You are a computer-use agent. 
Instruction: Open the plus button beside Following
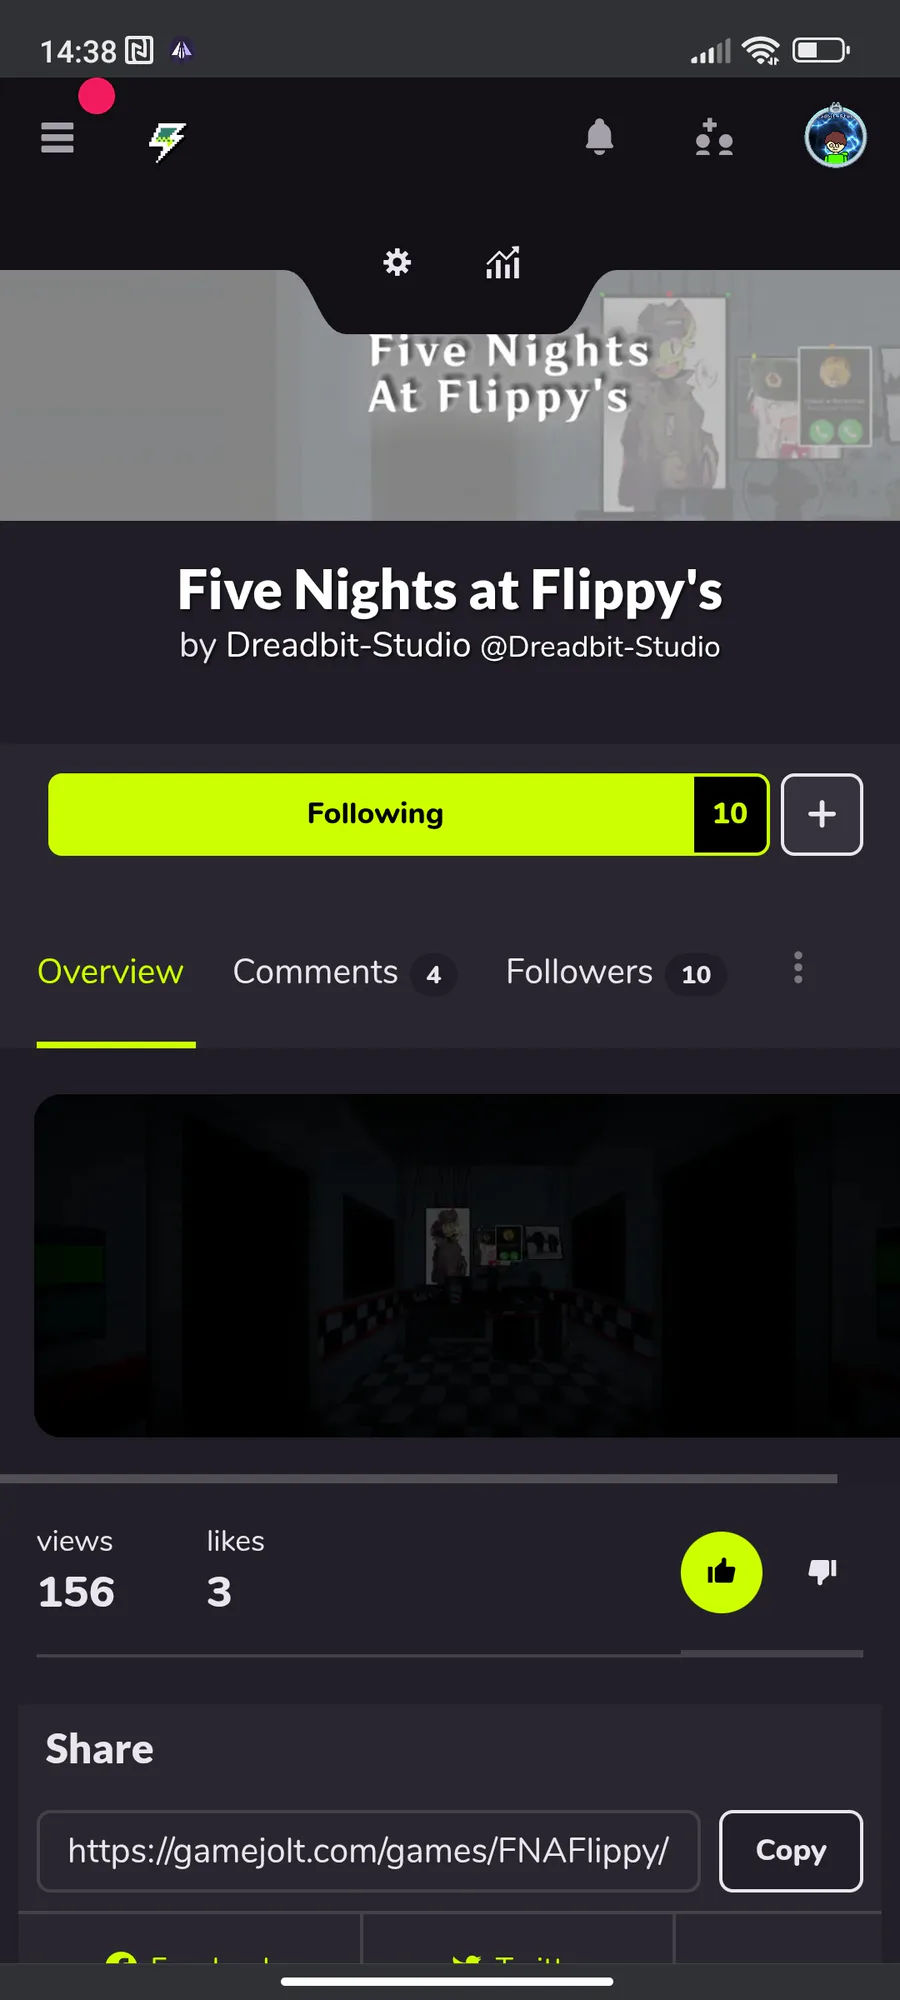point(822,814)
